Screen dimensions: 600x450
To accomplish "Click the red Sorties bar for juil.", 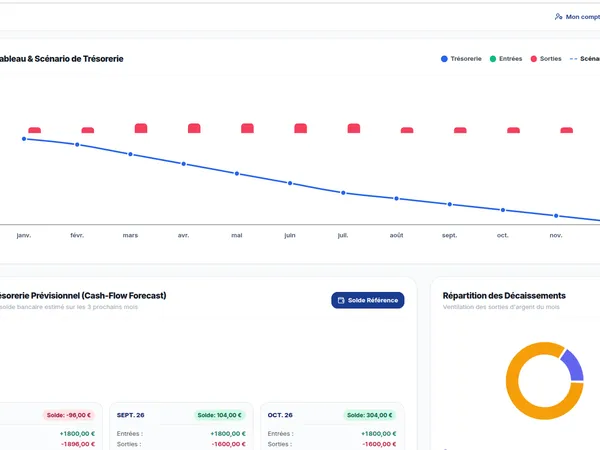I will tap(354, 128).
